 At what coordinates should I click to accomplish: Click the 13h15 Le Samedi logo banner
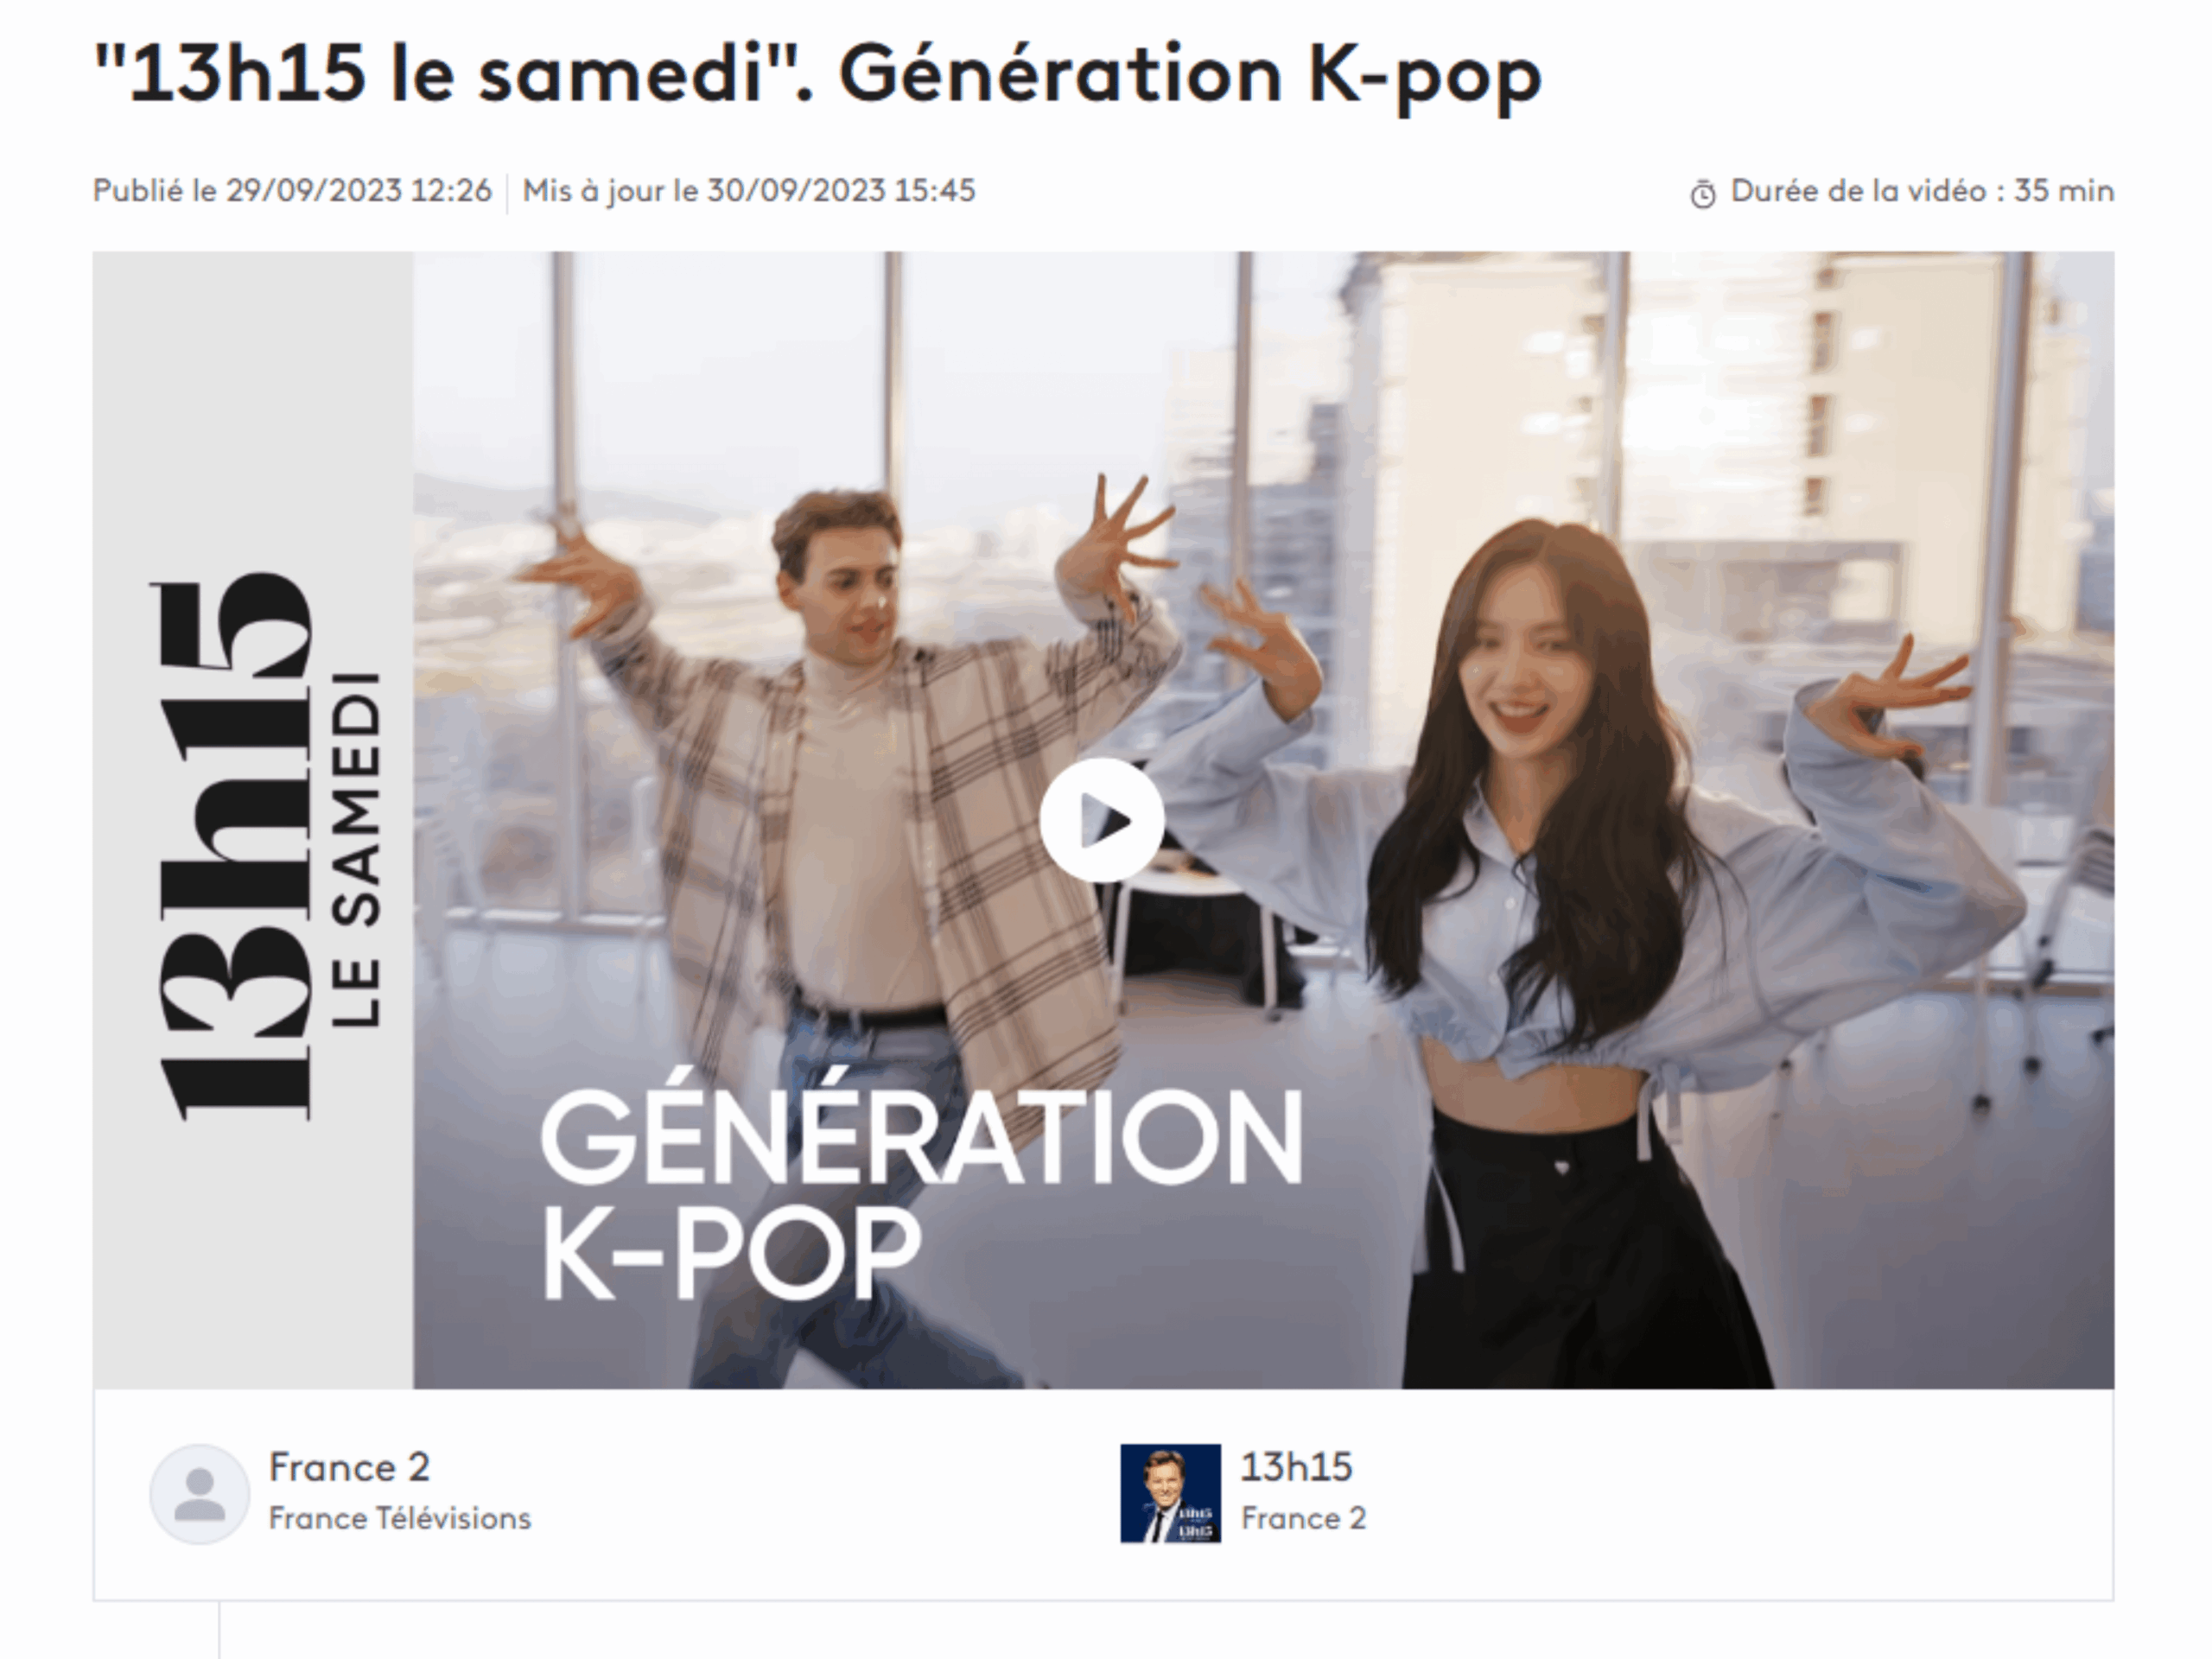coord(253,820)
